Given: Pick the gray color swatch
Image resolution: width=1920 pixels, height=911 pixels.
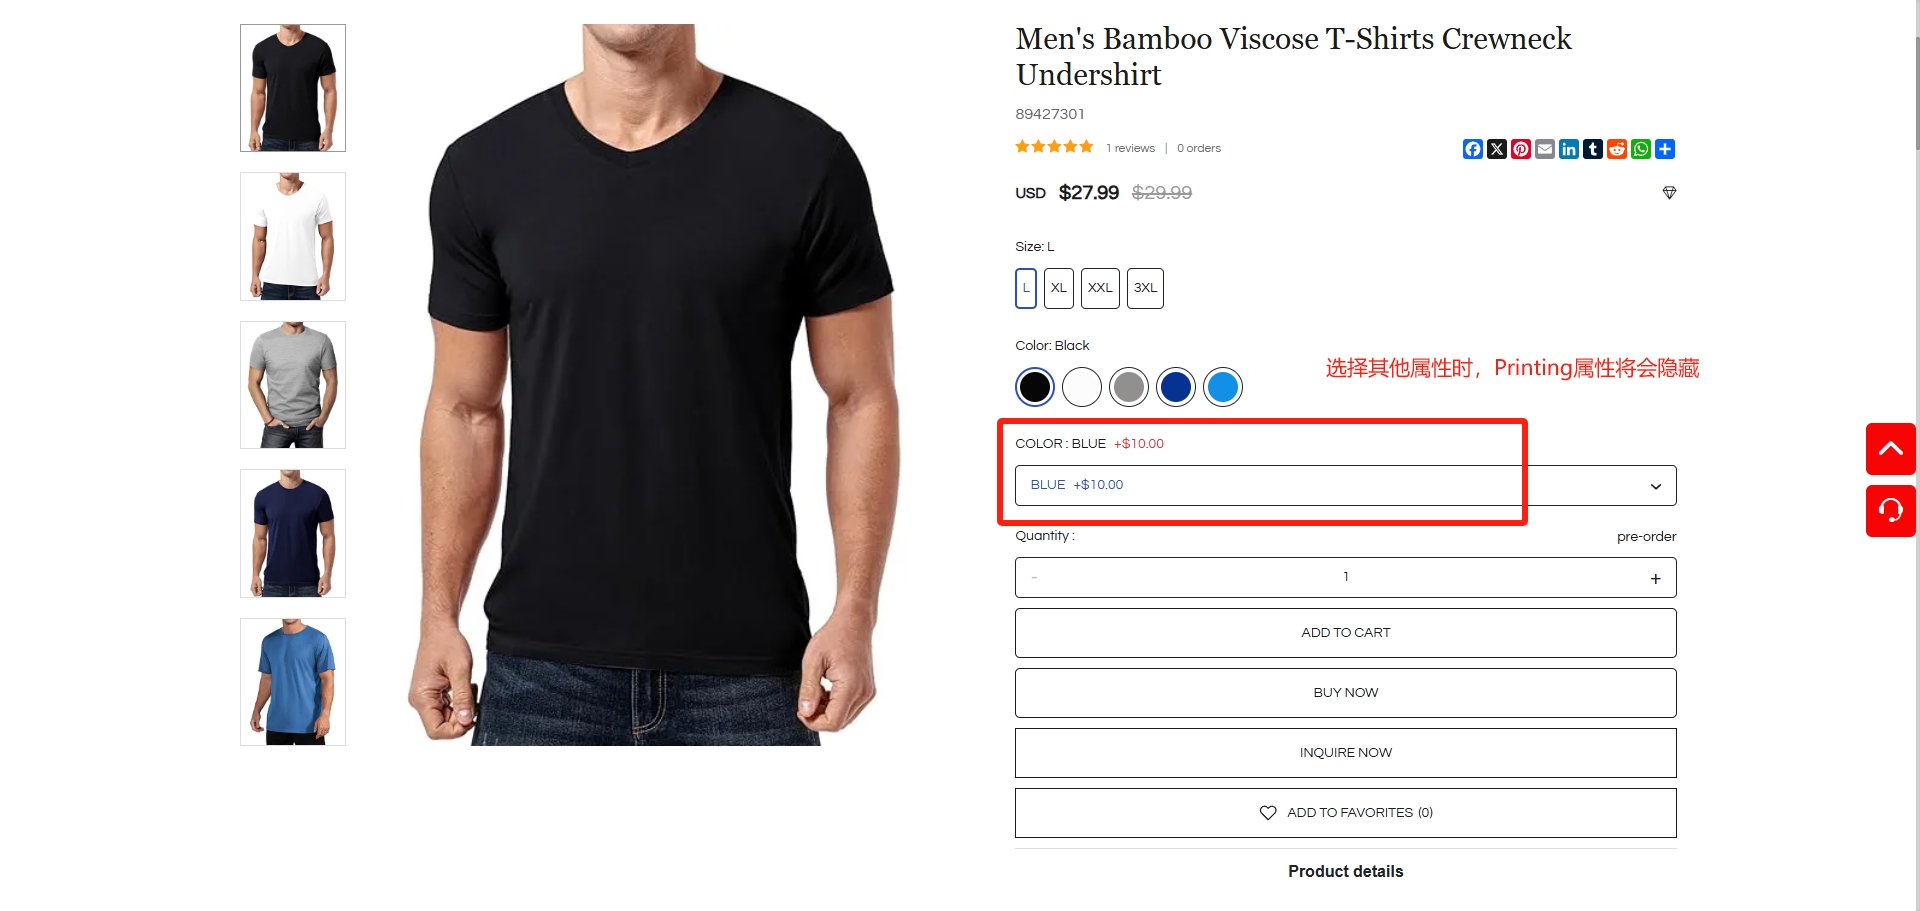Looking at the screenshot, I should pyautogui.click(x=1129, y=387).
